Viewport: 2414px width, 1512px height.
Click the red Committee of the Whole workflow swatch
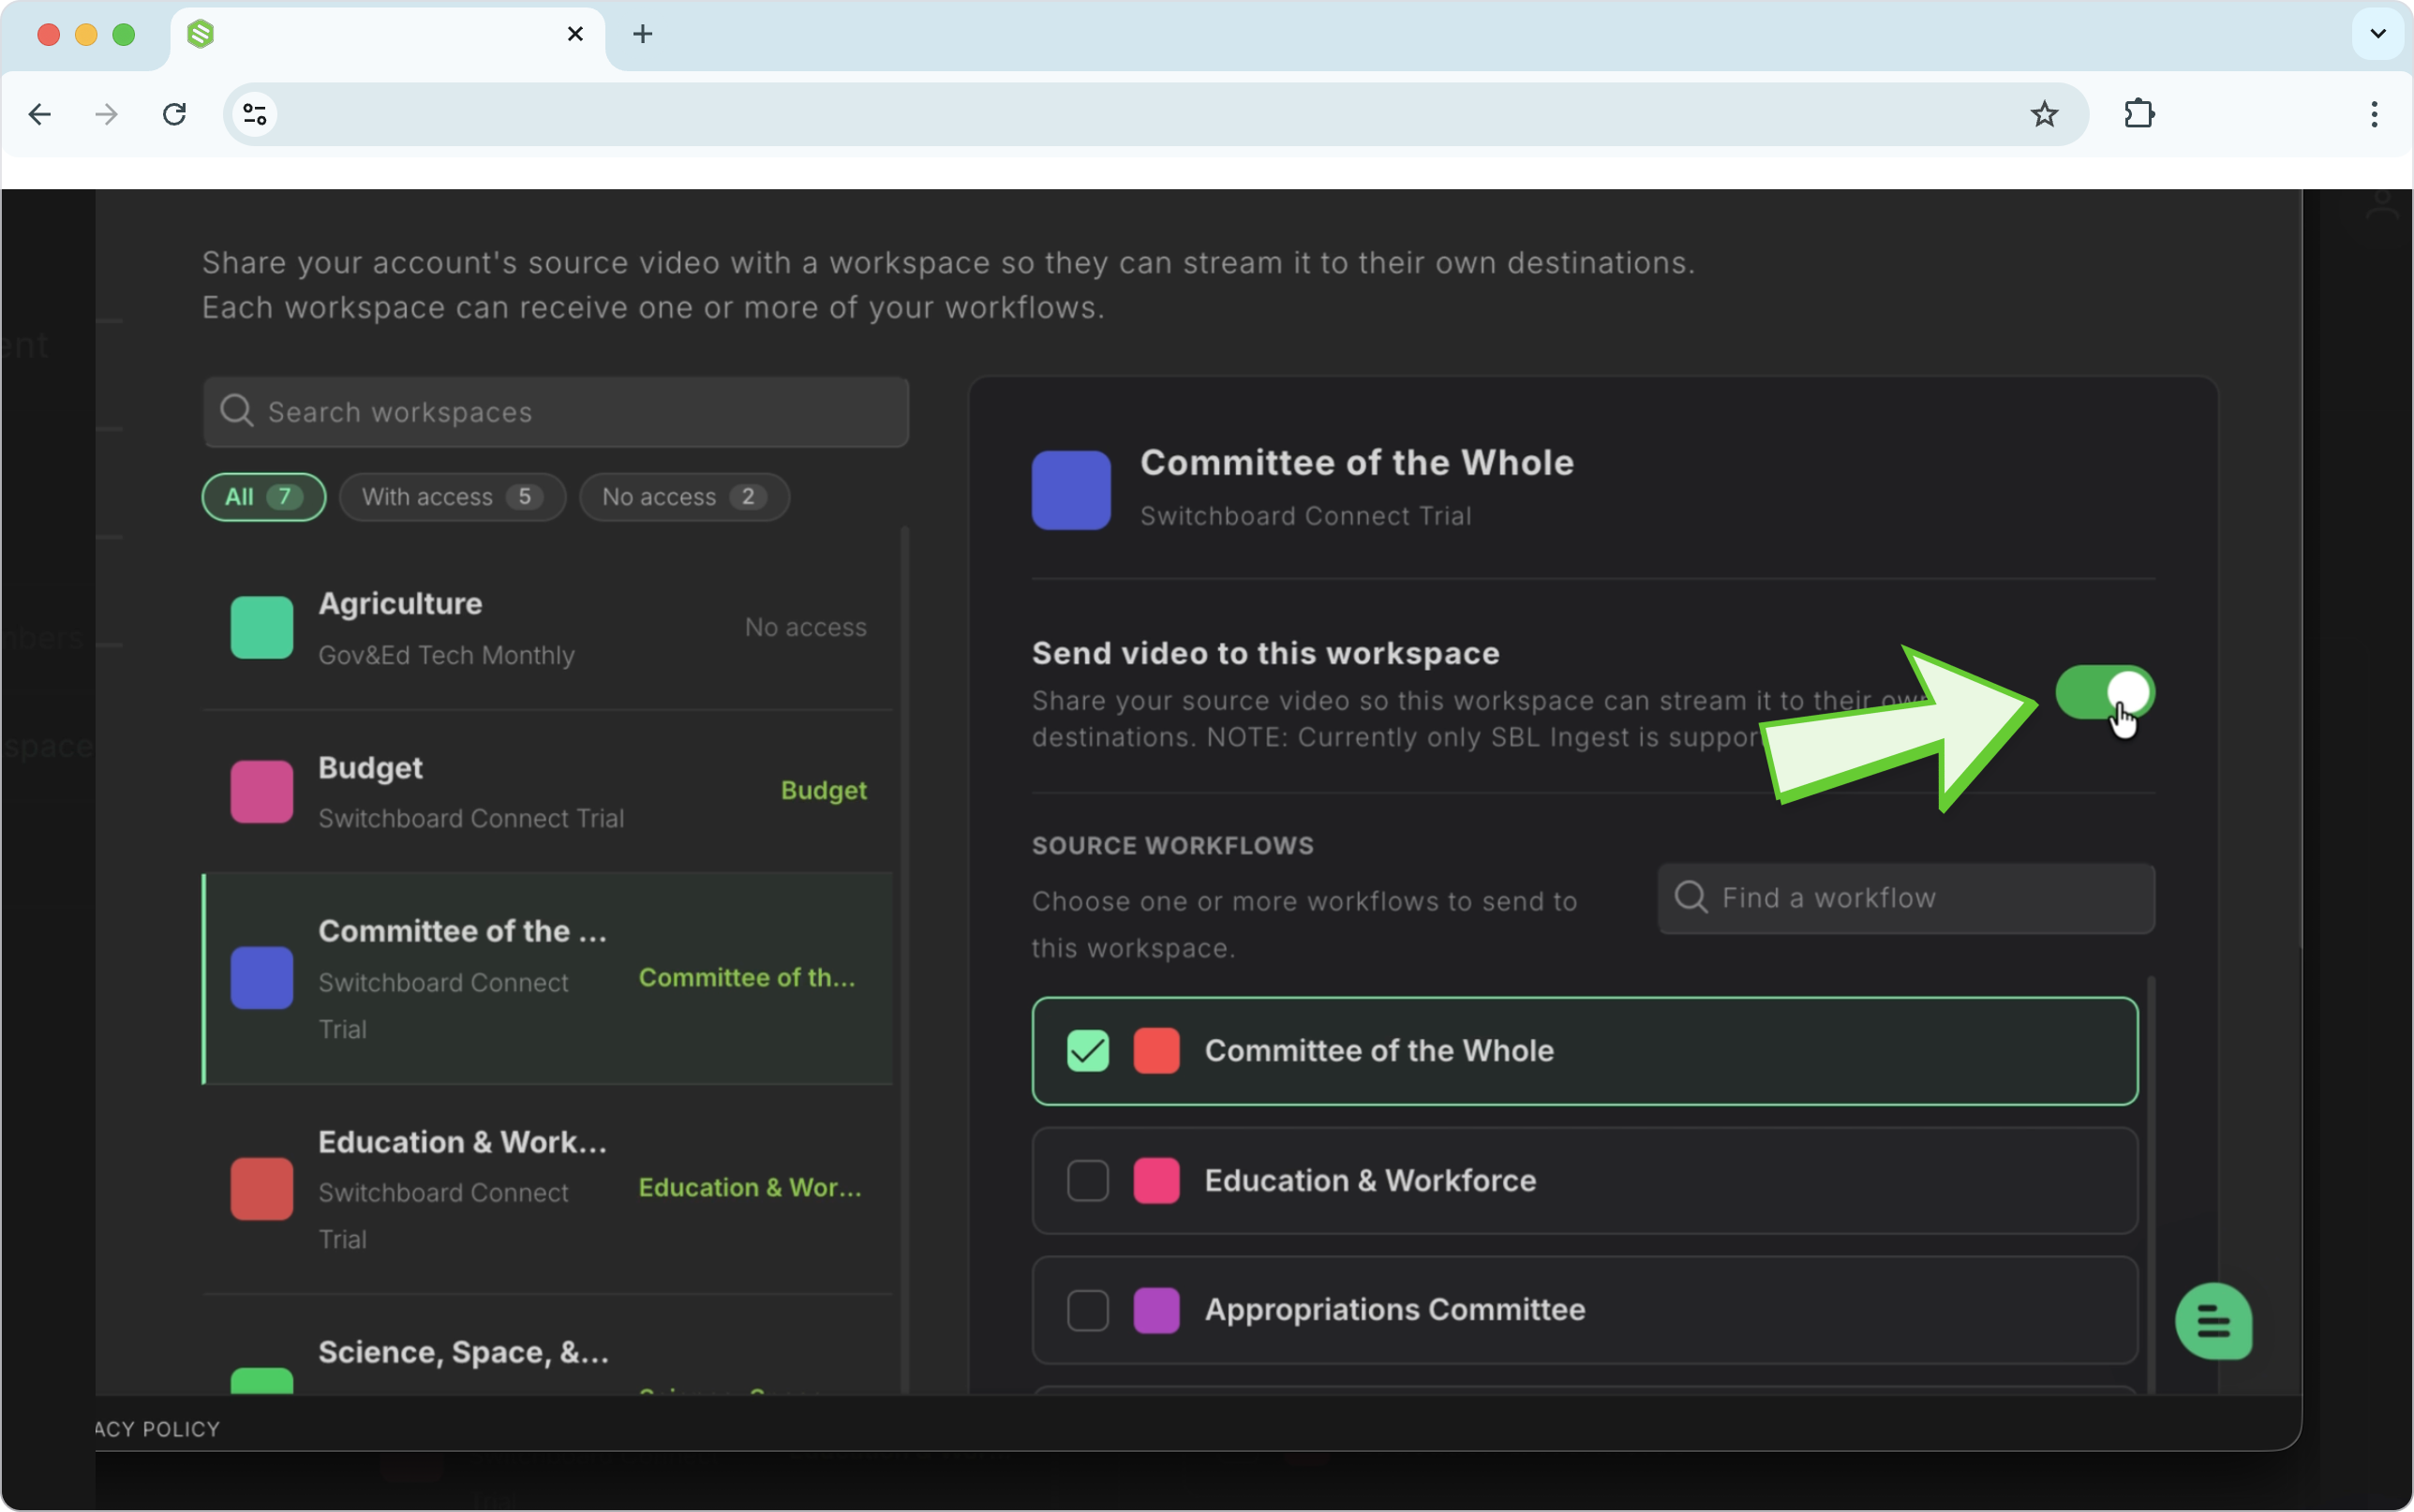(x=1156, y=1050)
